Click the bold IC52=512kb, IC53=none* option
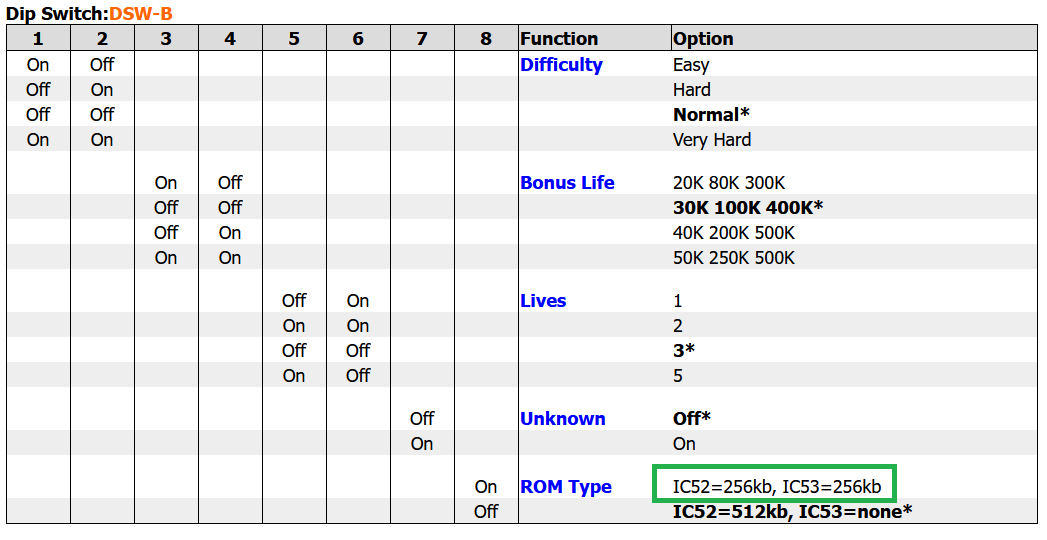1047x540 pixels. 793,511
